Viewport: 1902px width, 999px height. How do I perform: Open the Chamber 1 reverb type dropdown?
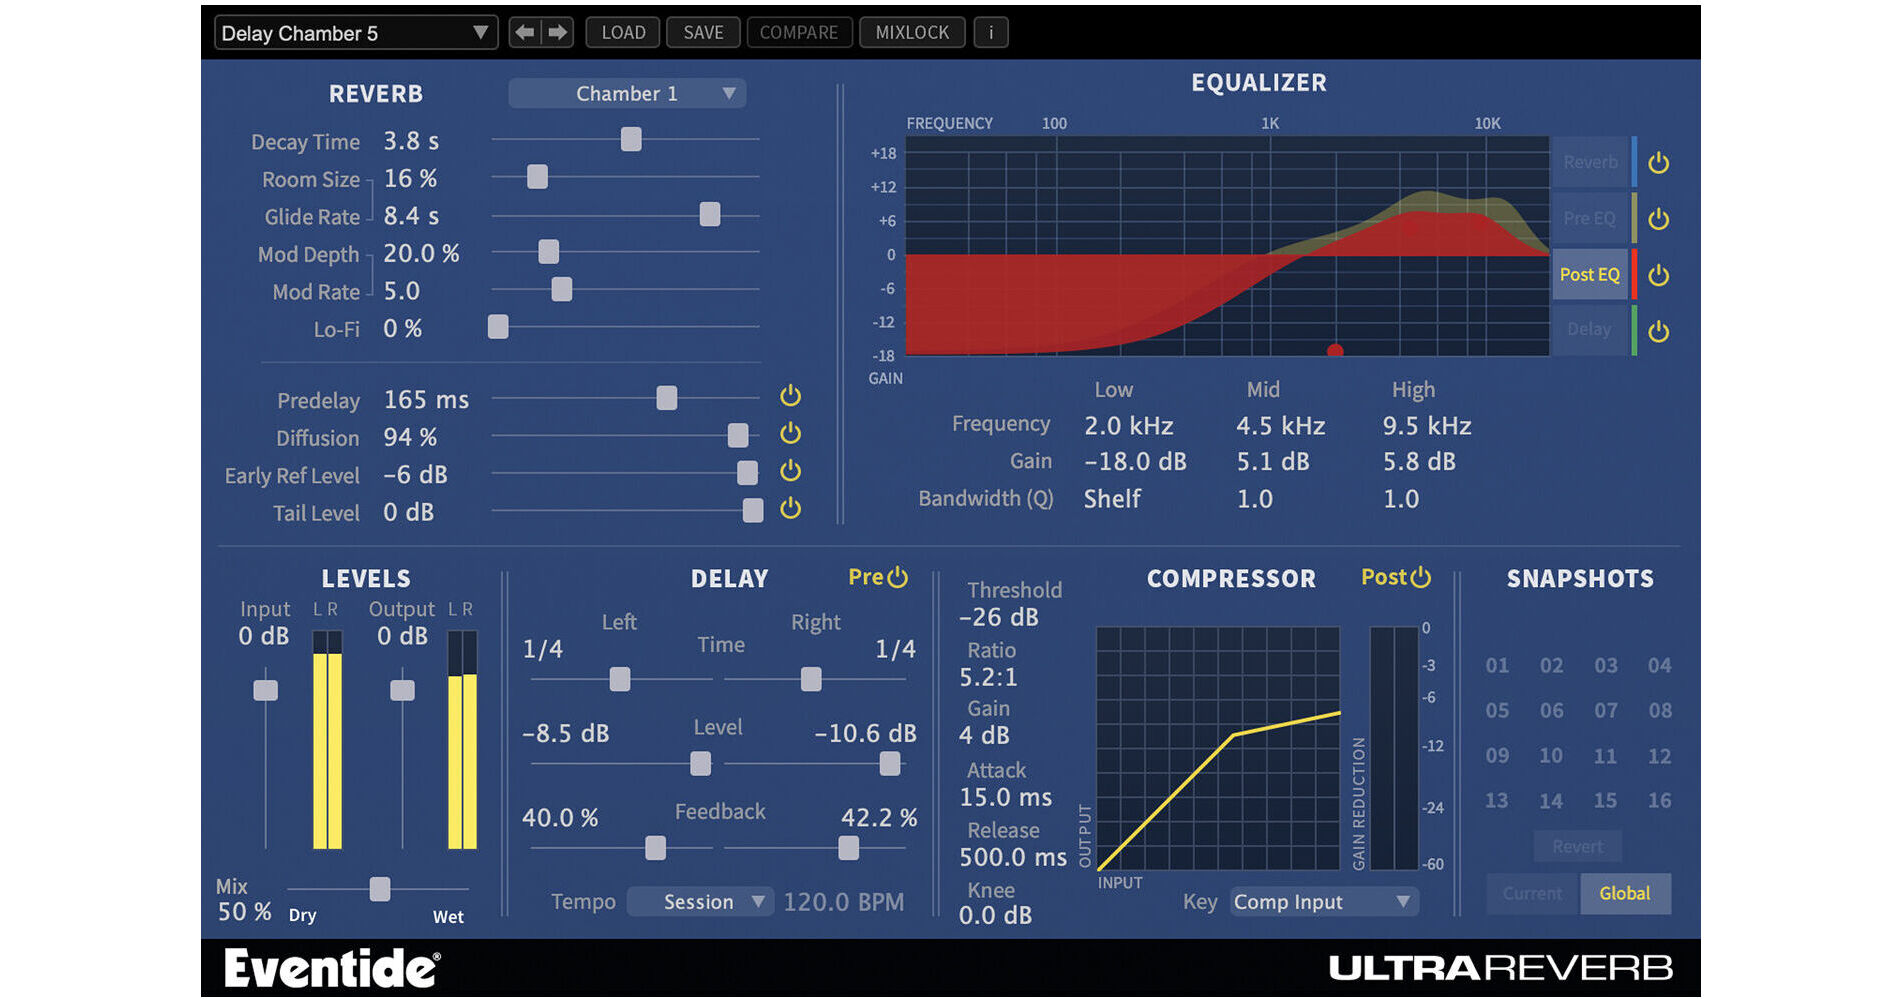[627, 93]
